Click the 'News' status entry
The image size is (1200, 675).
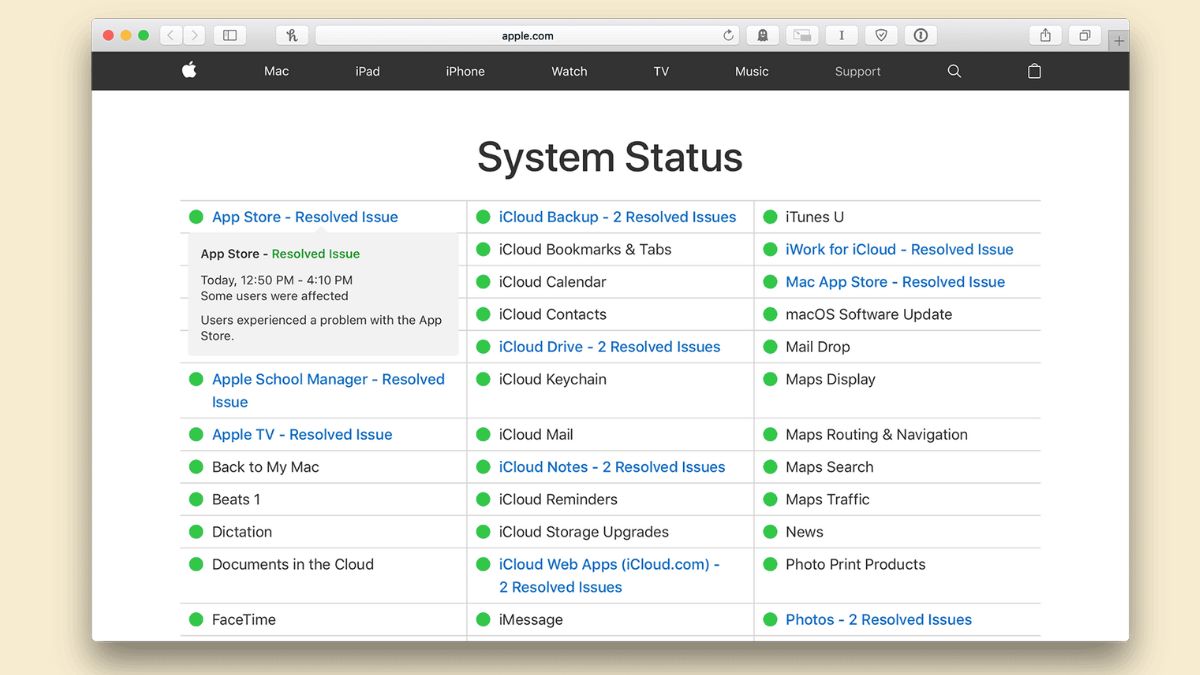click(804, 532)
